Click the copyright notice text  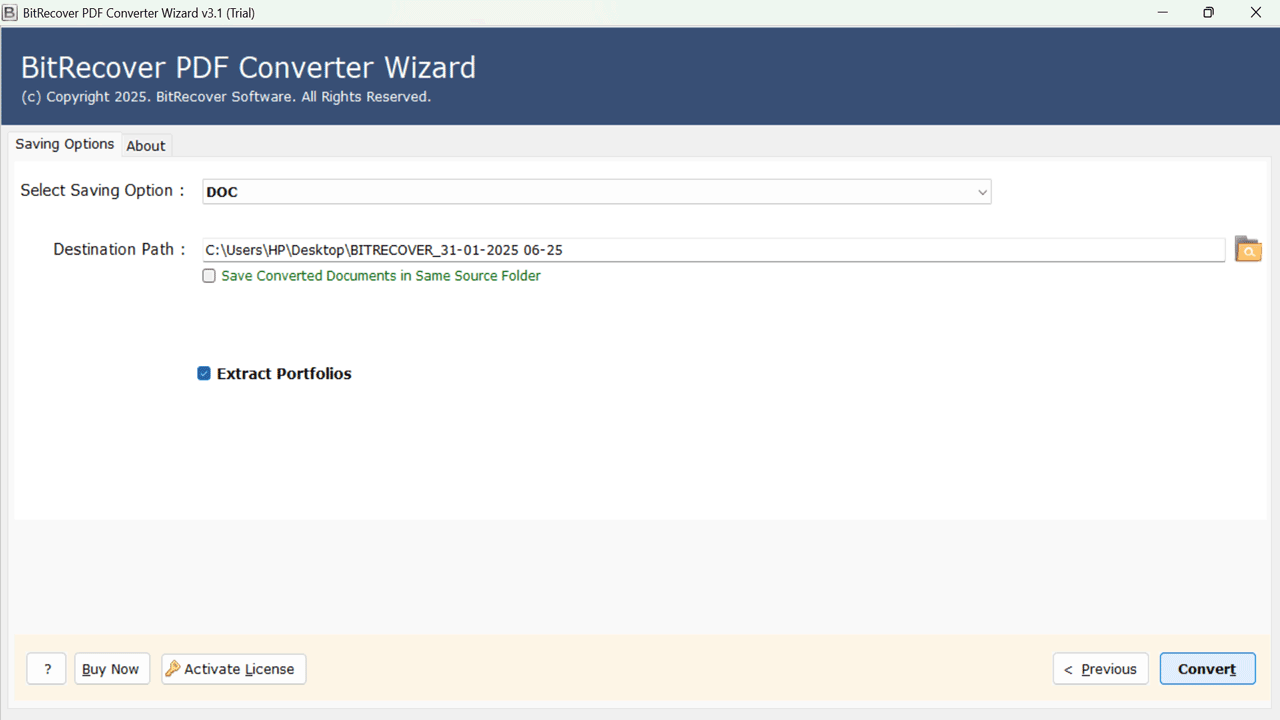226,97
